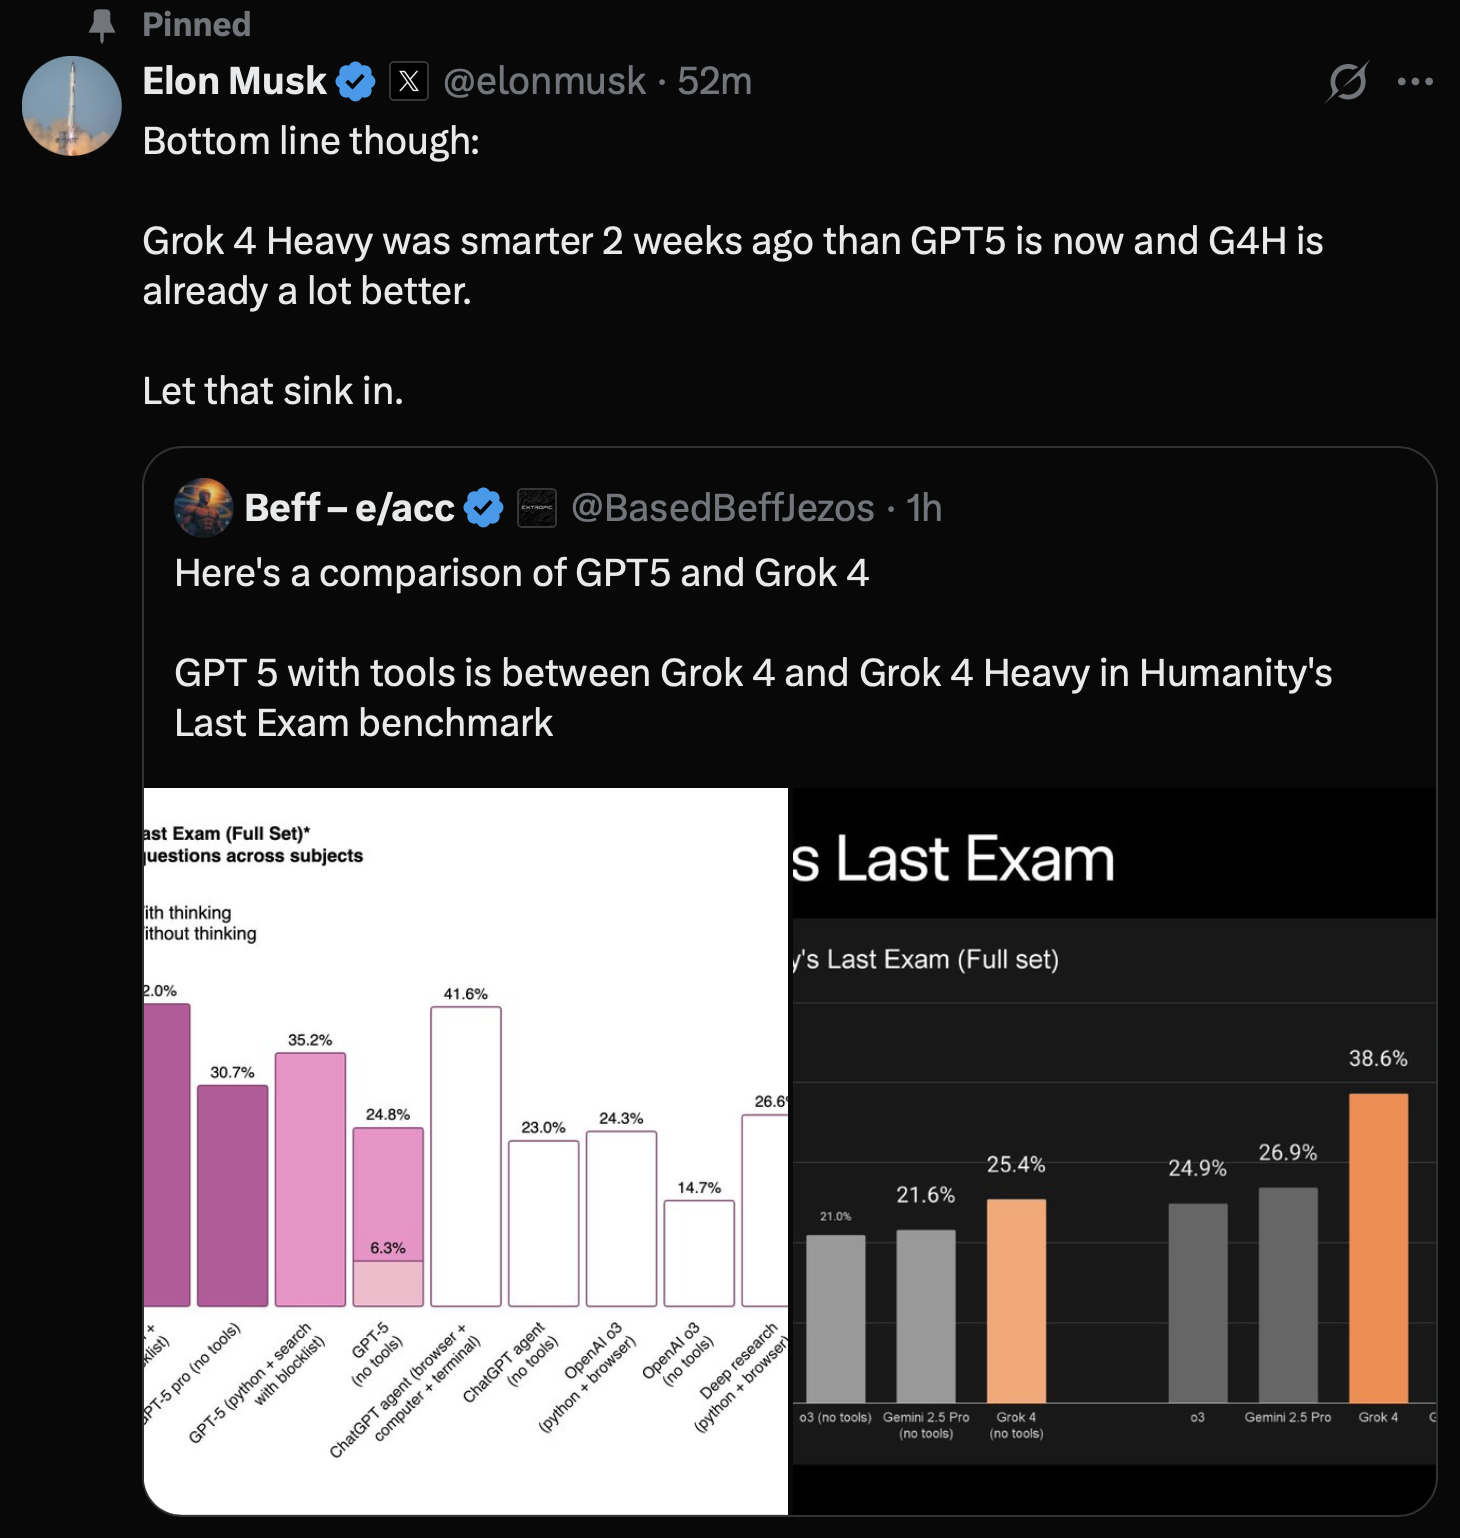Click the 1h quoted post timestamp

point(924,508)
